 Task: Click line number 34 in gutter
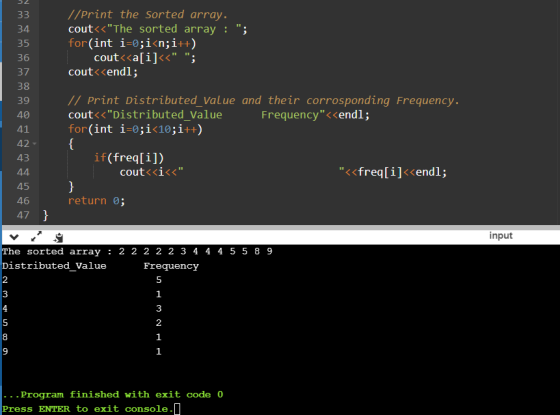tap(24, 29)
